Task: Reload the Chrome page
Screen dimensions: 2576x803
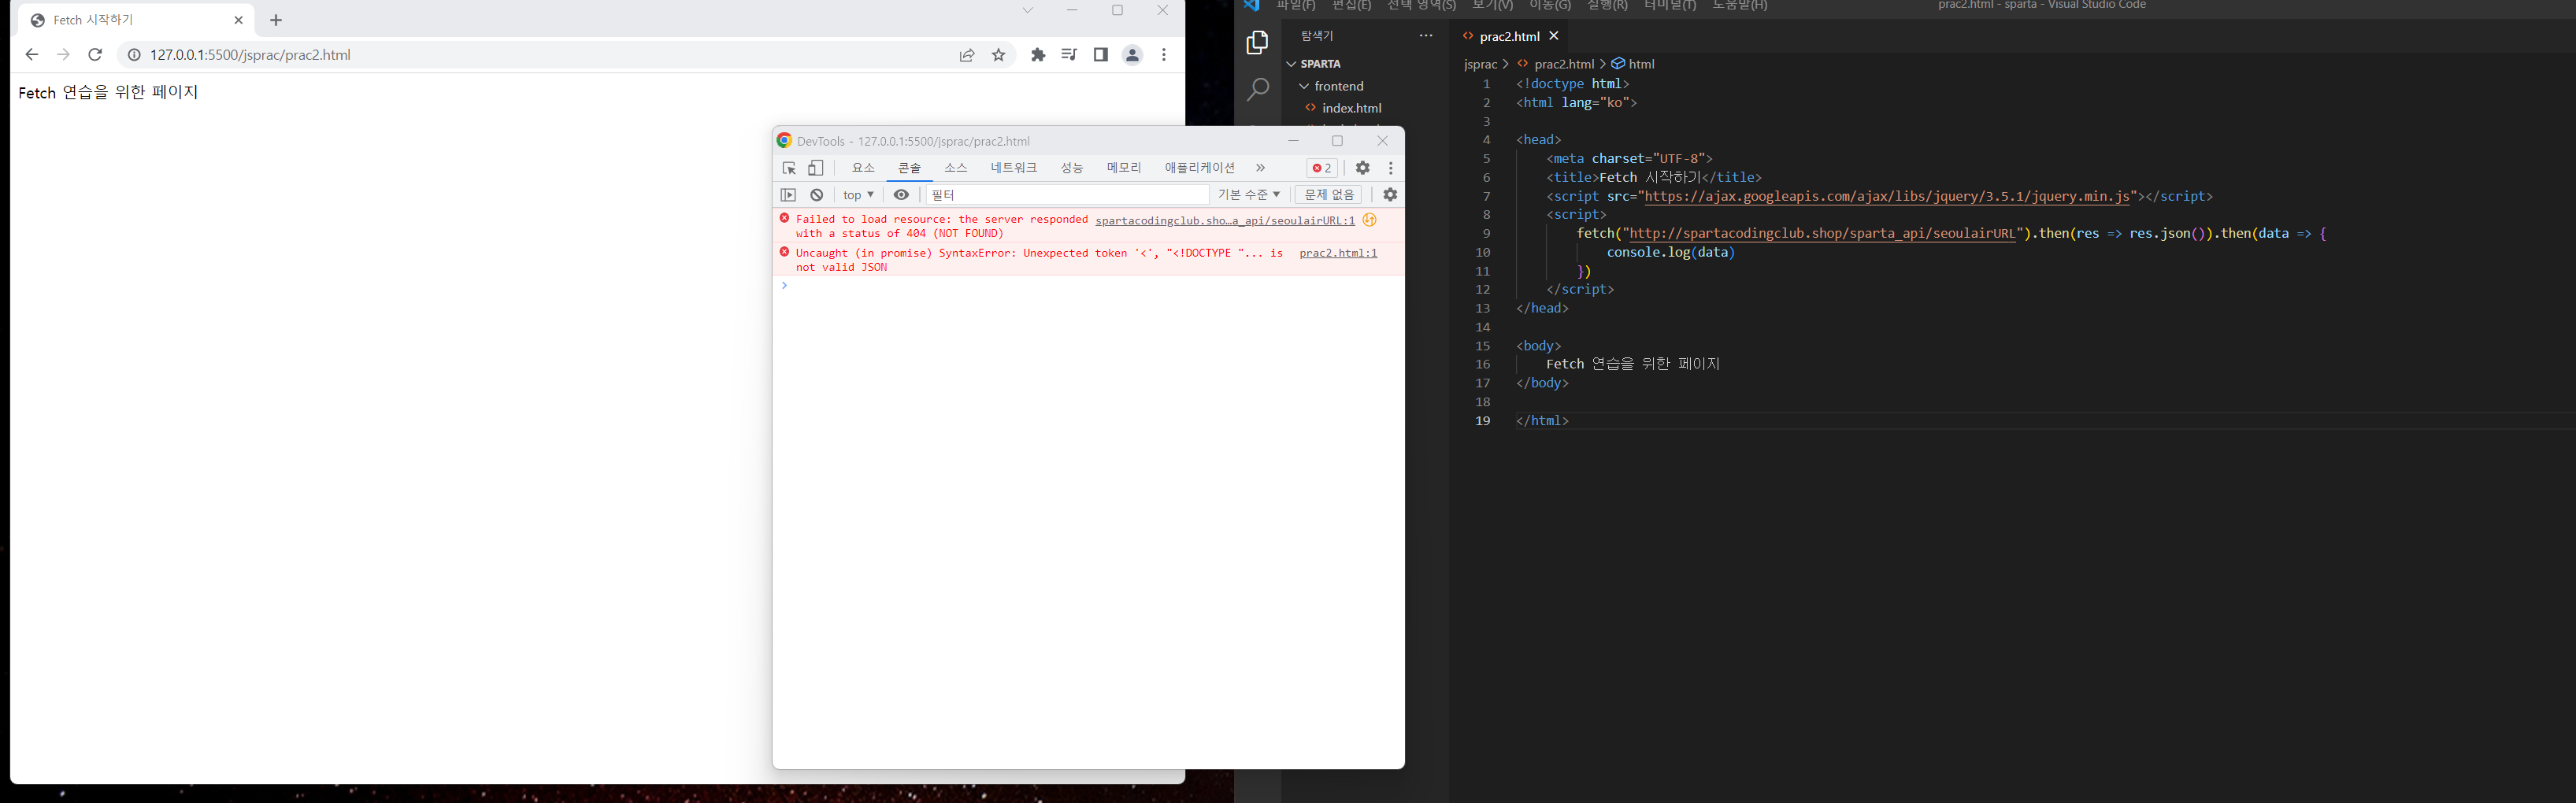Action: [95, 55]
